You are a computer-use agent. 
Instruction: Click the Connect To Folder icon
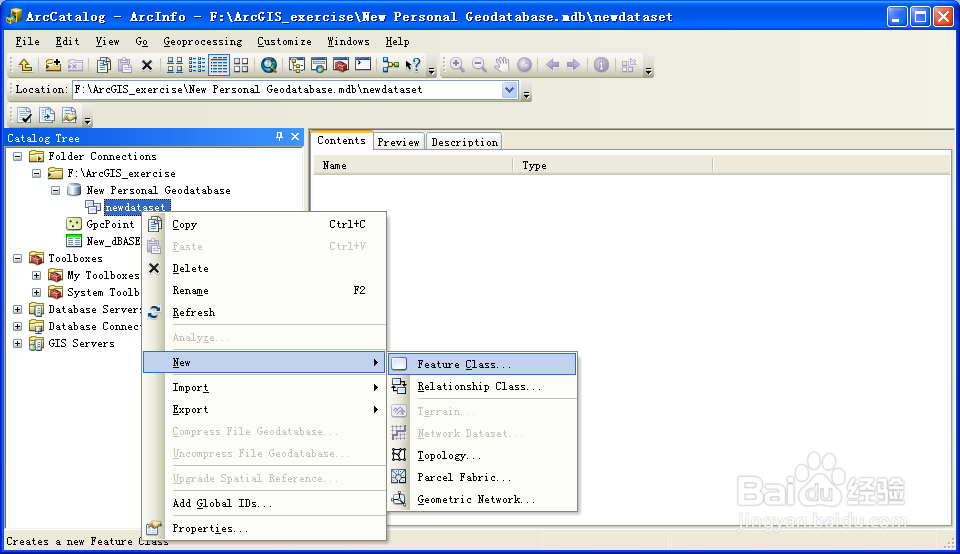(53, 65)
